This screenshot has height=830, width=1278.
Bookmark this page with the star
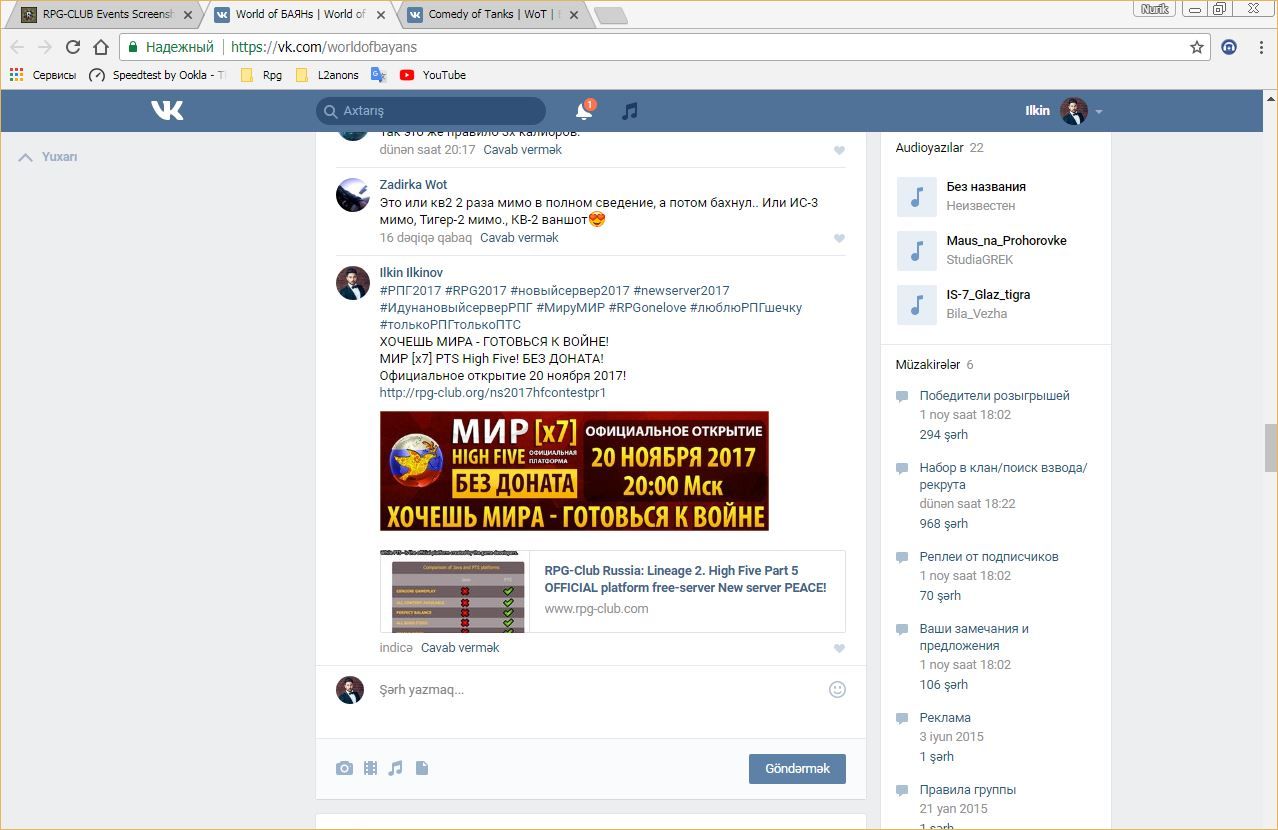click(x=1197, y=47)
